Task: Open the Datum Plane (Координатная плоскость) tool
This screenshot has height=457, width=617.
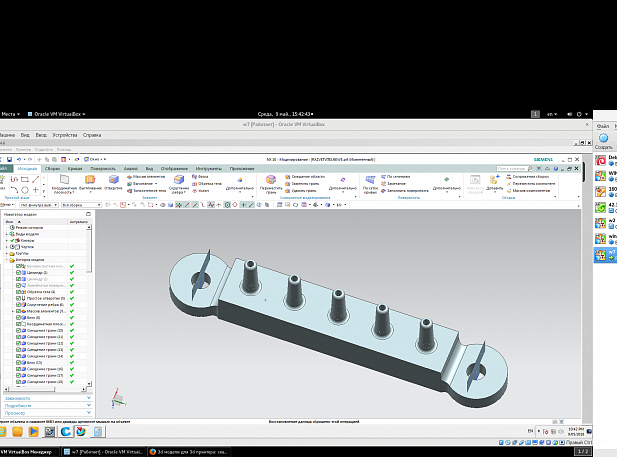Action: click(x=62, y=181)
